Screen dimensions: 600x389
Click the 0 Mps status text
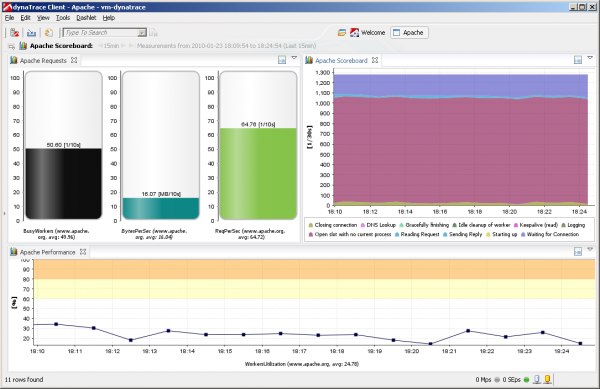(483, 380)
